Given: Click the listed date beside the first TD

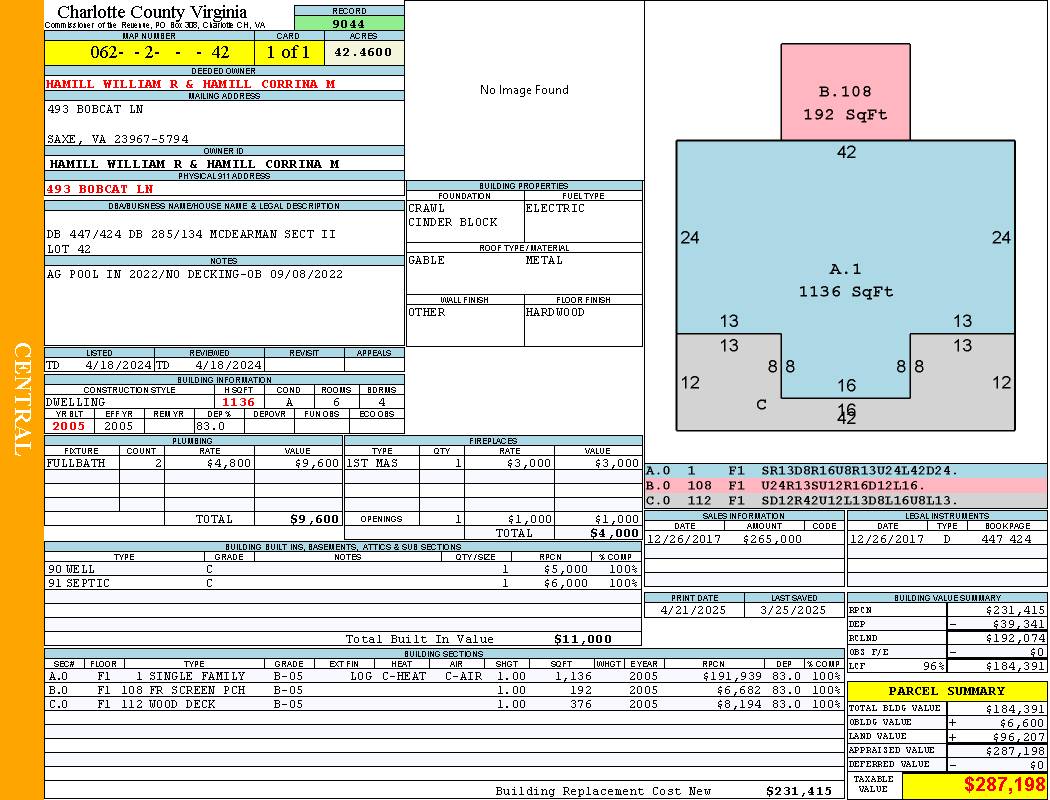Looking at the screenshot, I should point(118,365).
